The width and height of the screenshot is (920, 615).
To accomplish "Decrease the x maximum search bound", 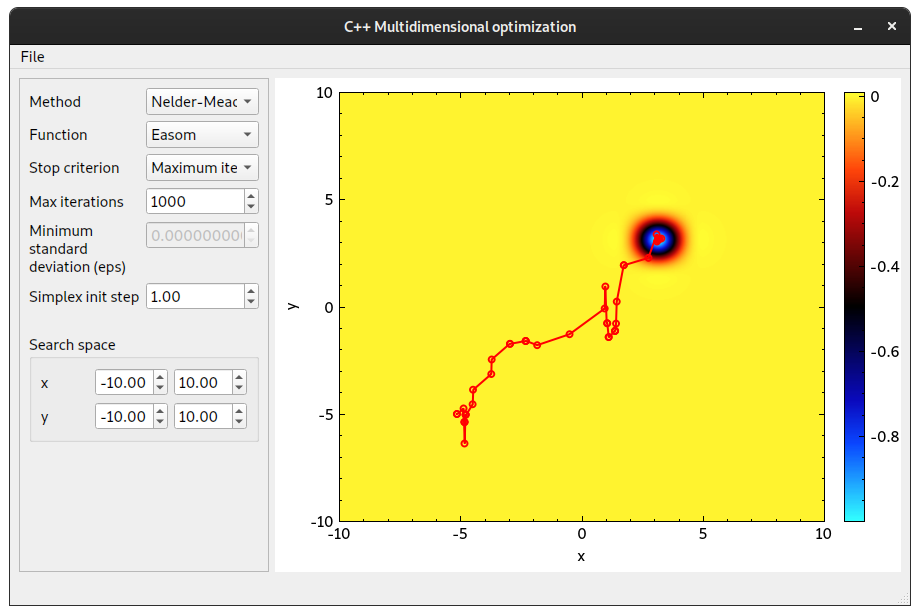I will click(x=239, y=388).
